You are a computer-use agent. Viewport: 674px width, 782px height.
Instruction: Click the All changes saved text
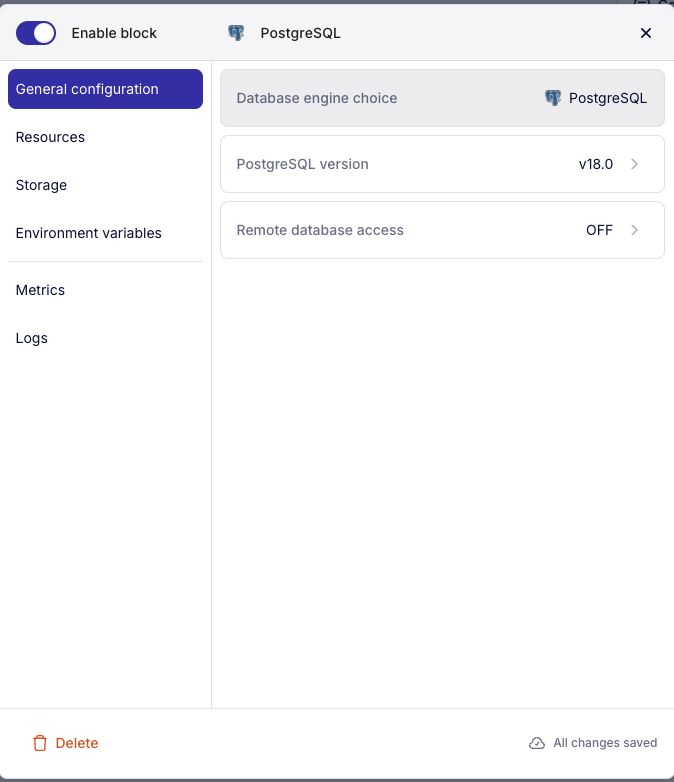pyautogui.click(x=605, y=743)
